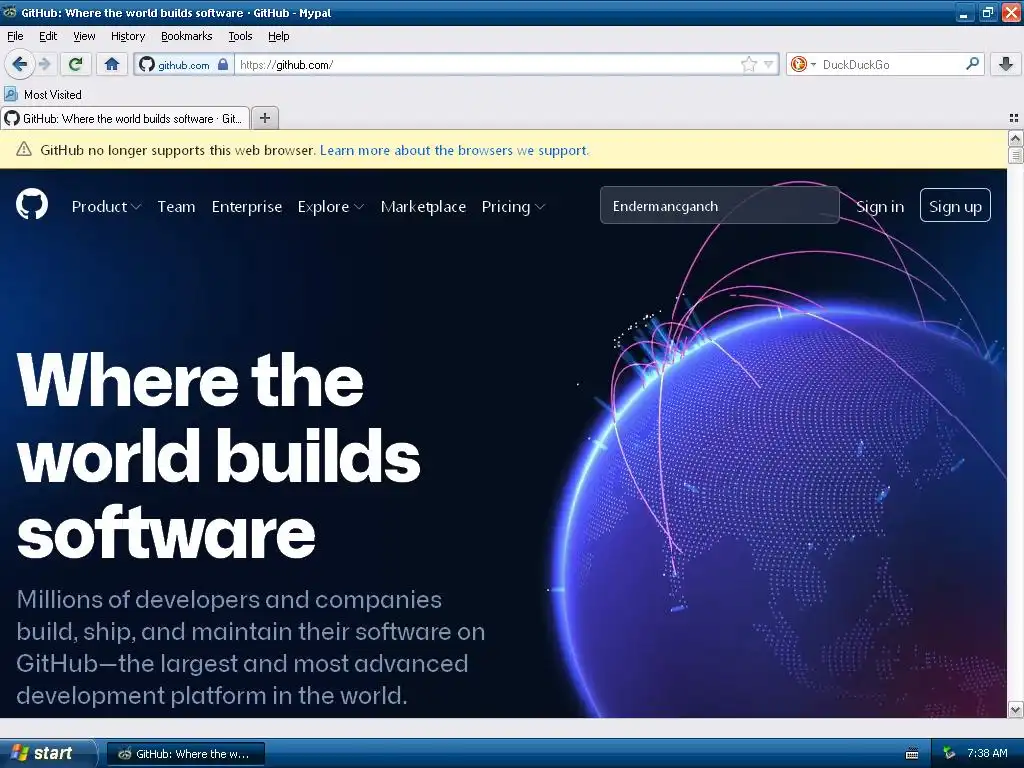Focus the DuckDuckGo search box
Viewport: 1024px width, 768px height.
[890, 65]
